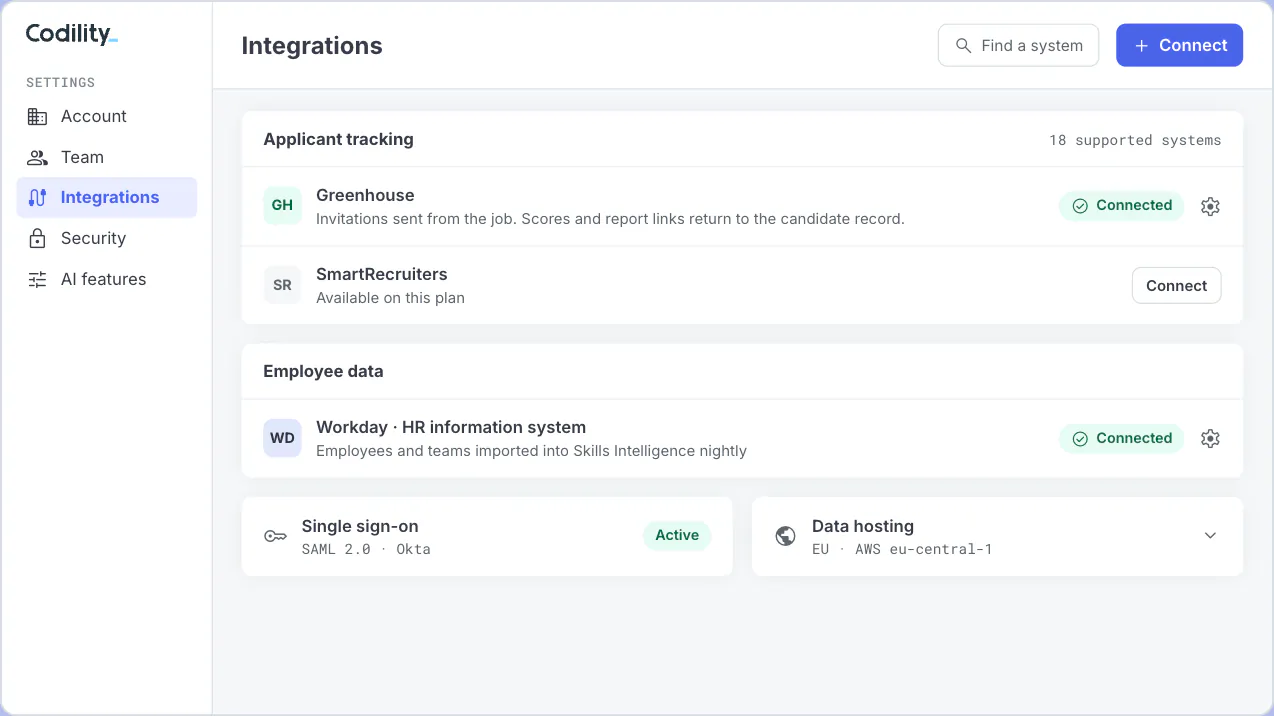Expand the Data hosting chevron
This screenshot has height=716, width=1274.
tap(1210, 536)
